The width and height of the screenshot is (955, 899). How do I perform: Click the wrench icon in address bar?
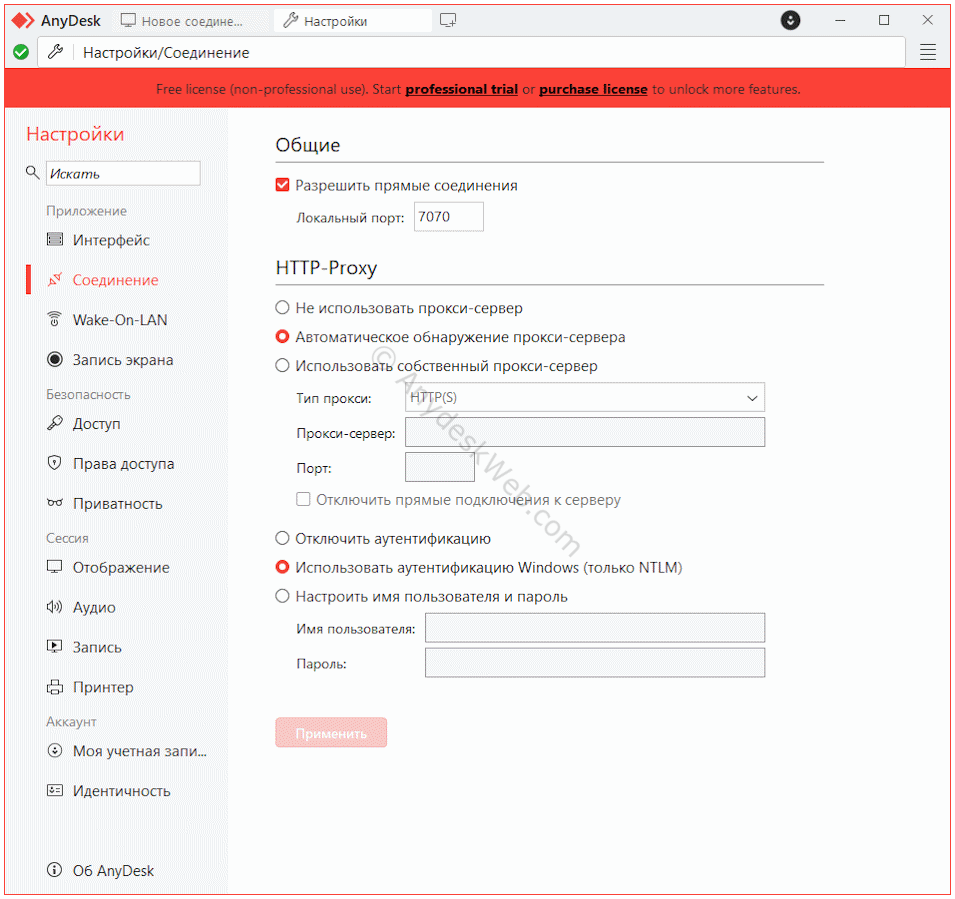(x=55, y=52)
